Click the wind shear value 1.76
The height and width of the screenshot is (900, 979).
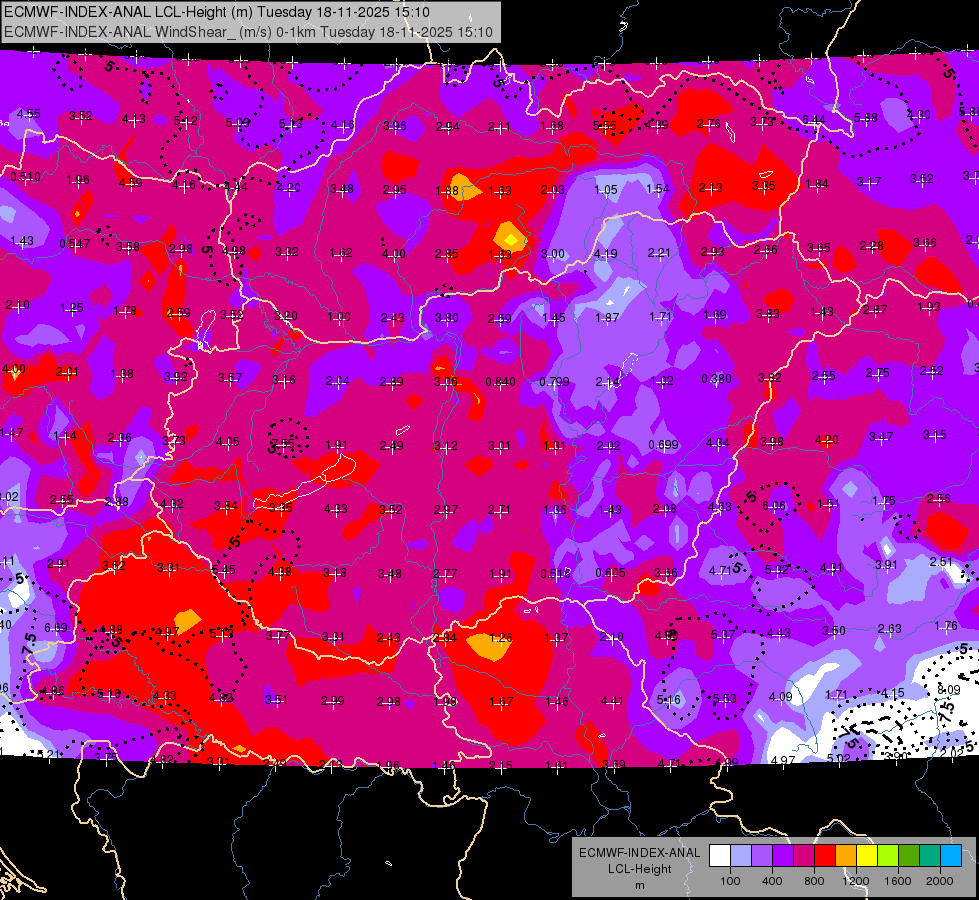[x=946, y=626]
